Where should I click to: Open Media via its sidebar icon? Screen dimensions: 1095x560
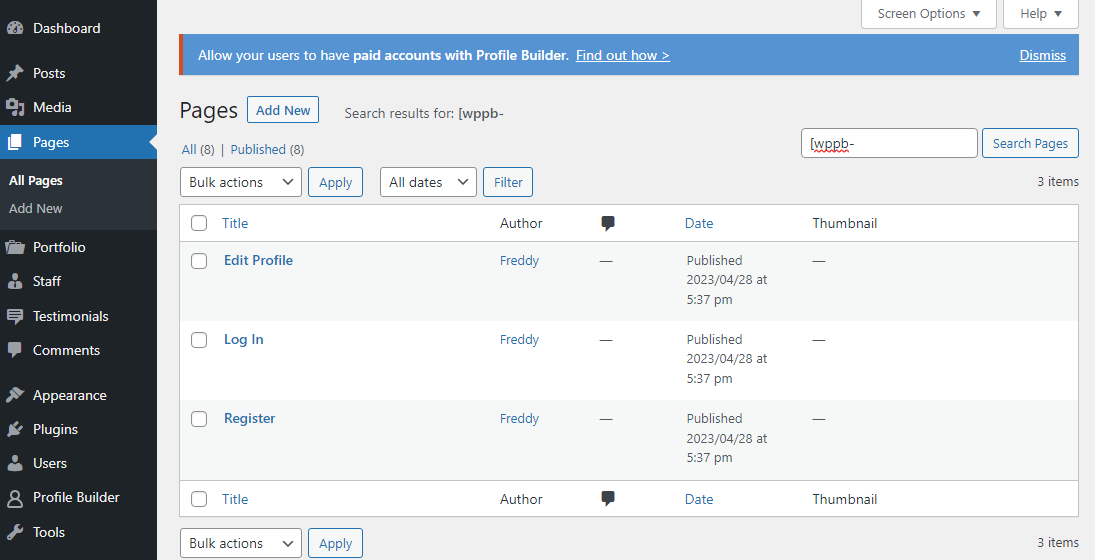click(x=15, y=108)
